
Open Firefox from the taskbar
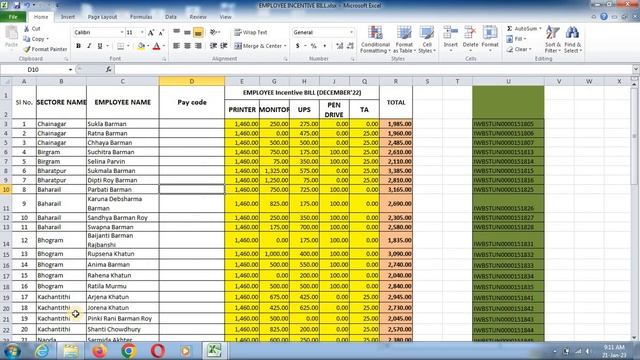coord(99,351)
